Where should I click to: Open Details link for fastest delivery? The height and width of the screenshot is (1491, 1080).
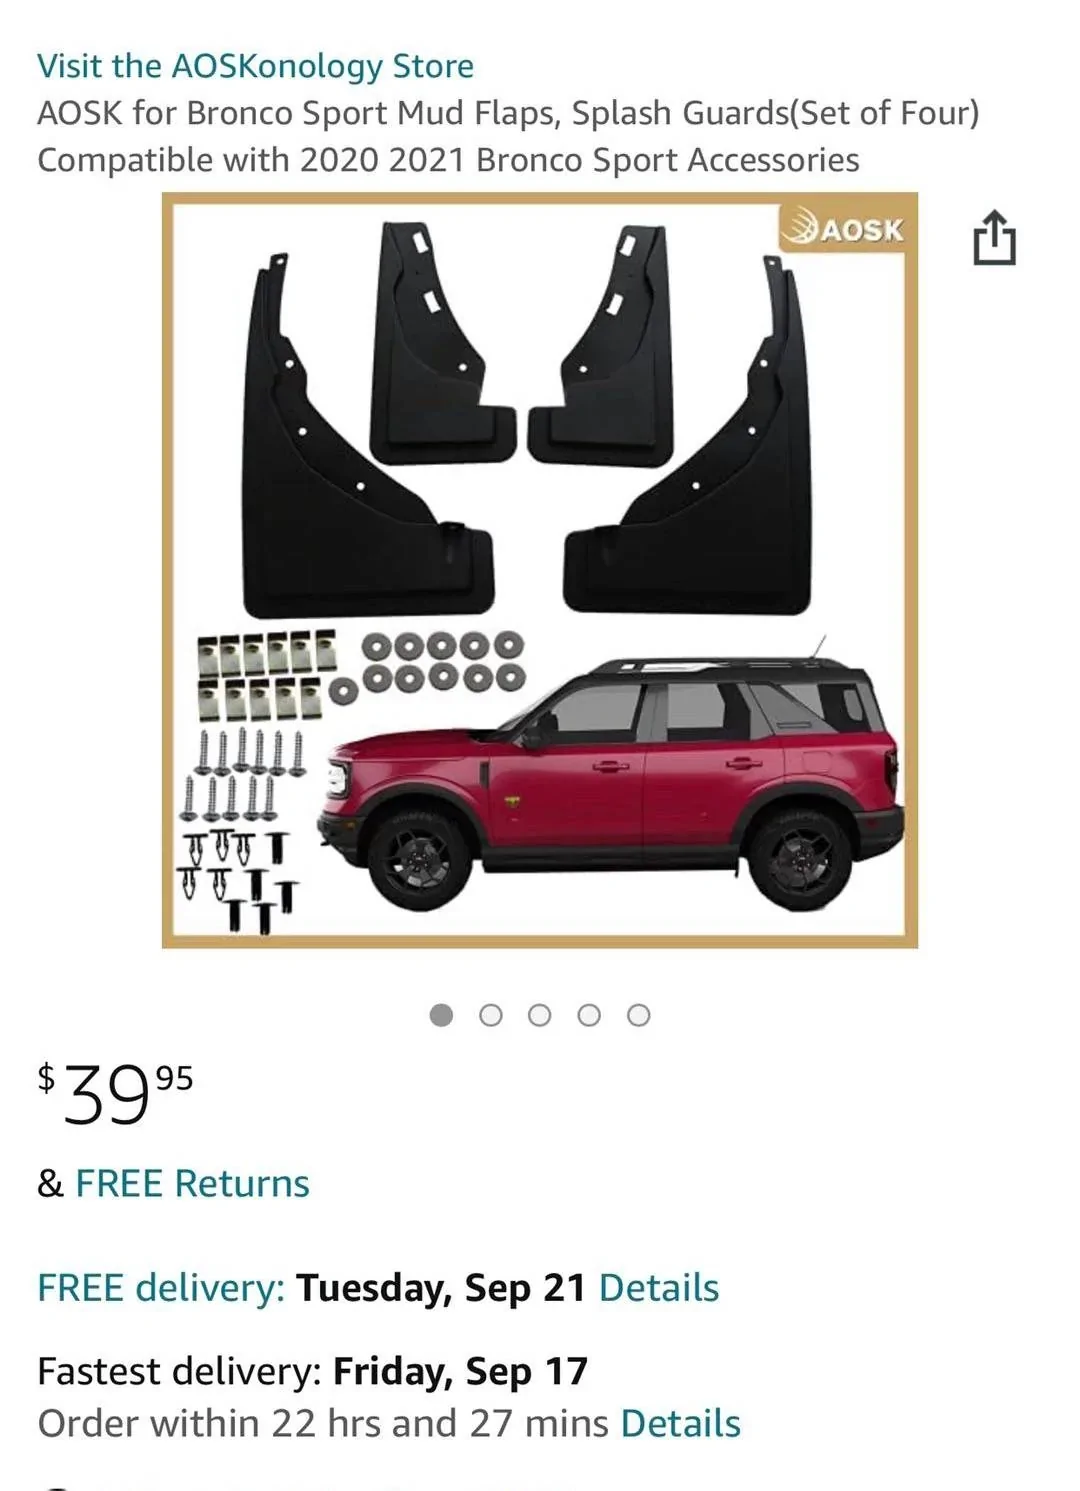681,1423
